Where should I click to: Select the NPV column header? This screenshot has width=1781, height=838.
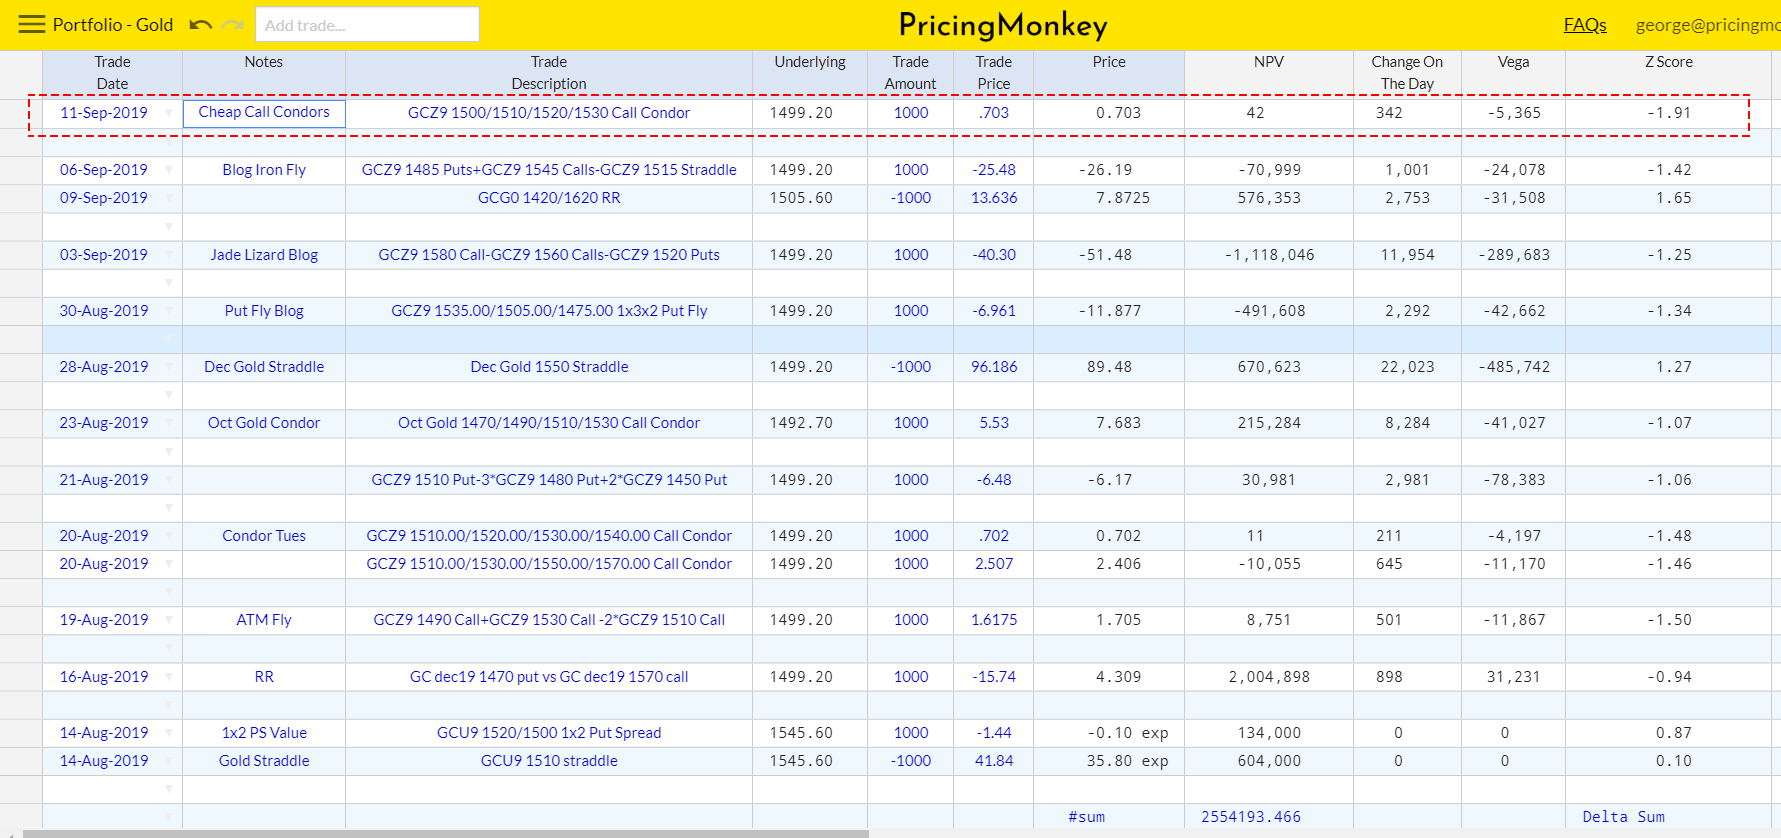1269,73
